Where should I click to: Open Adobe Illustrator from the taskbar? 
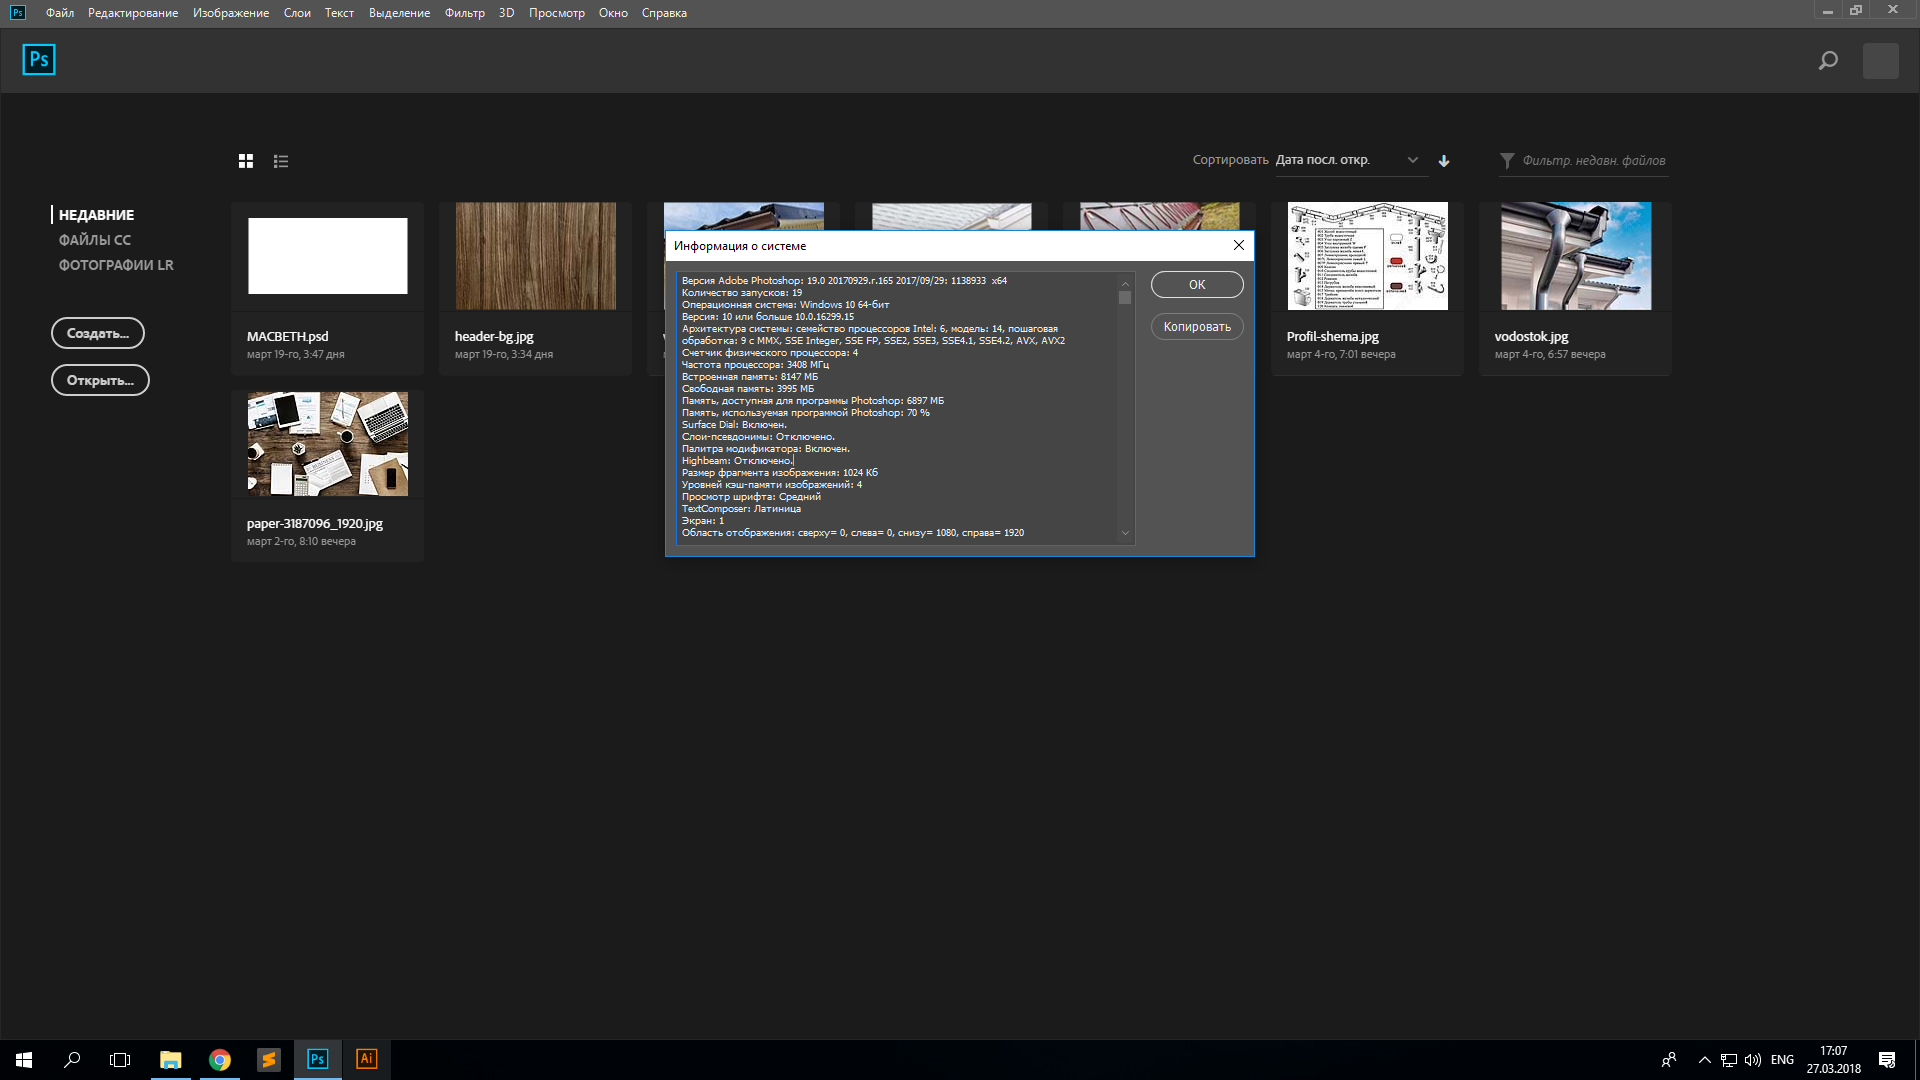[367, 1060]
